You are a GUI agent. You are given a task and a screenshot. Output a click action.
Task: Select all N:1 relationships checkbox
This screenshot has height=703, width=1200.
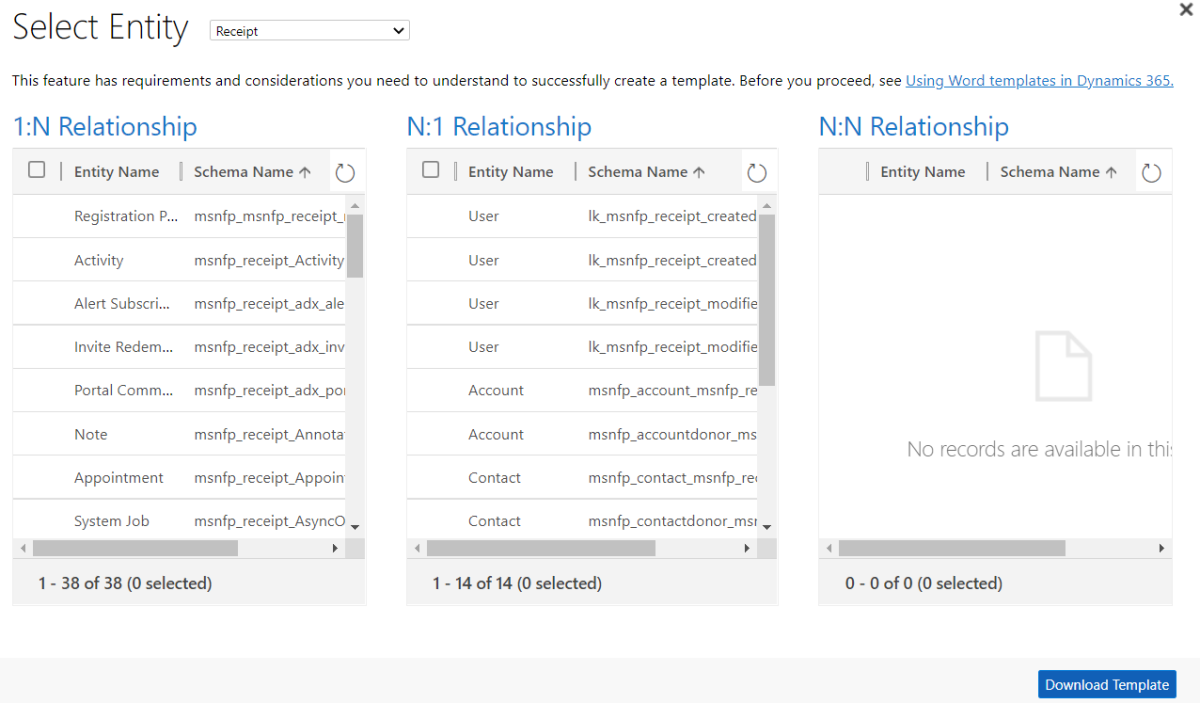click(431, 170)
